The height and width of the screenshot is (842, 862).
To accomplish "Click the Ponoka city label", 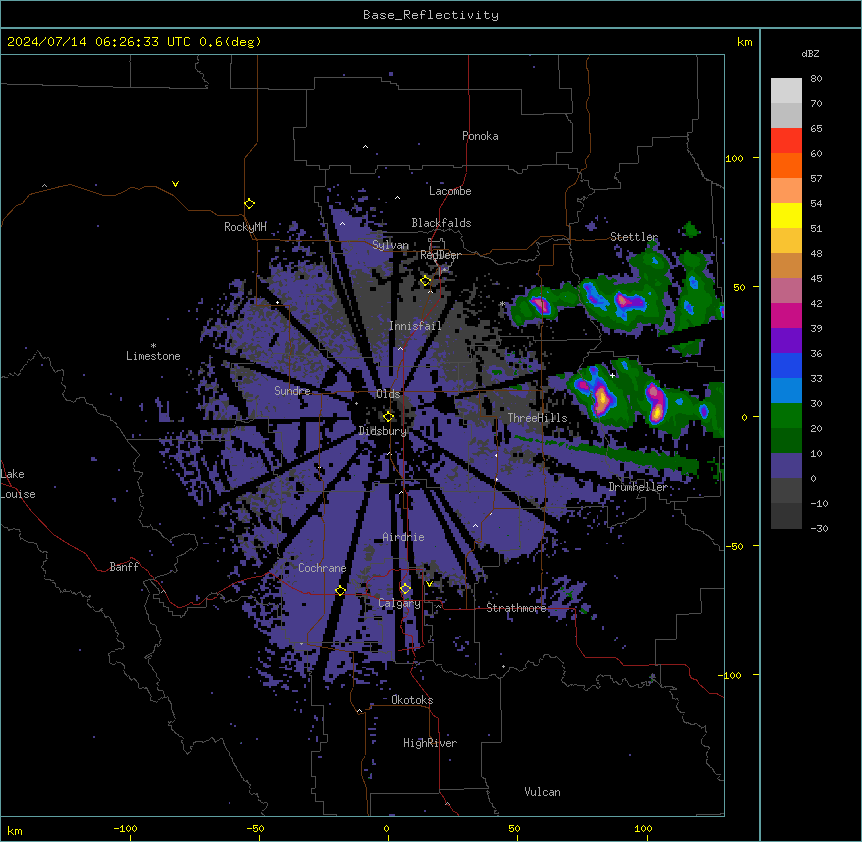I will (x=480, y=136).
